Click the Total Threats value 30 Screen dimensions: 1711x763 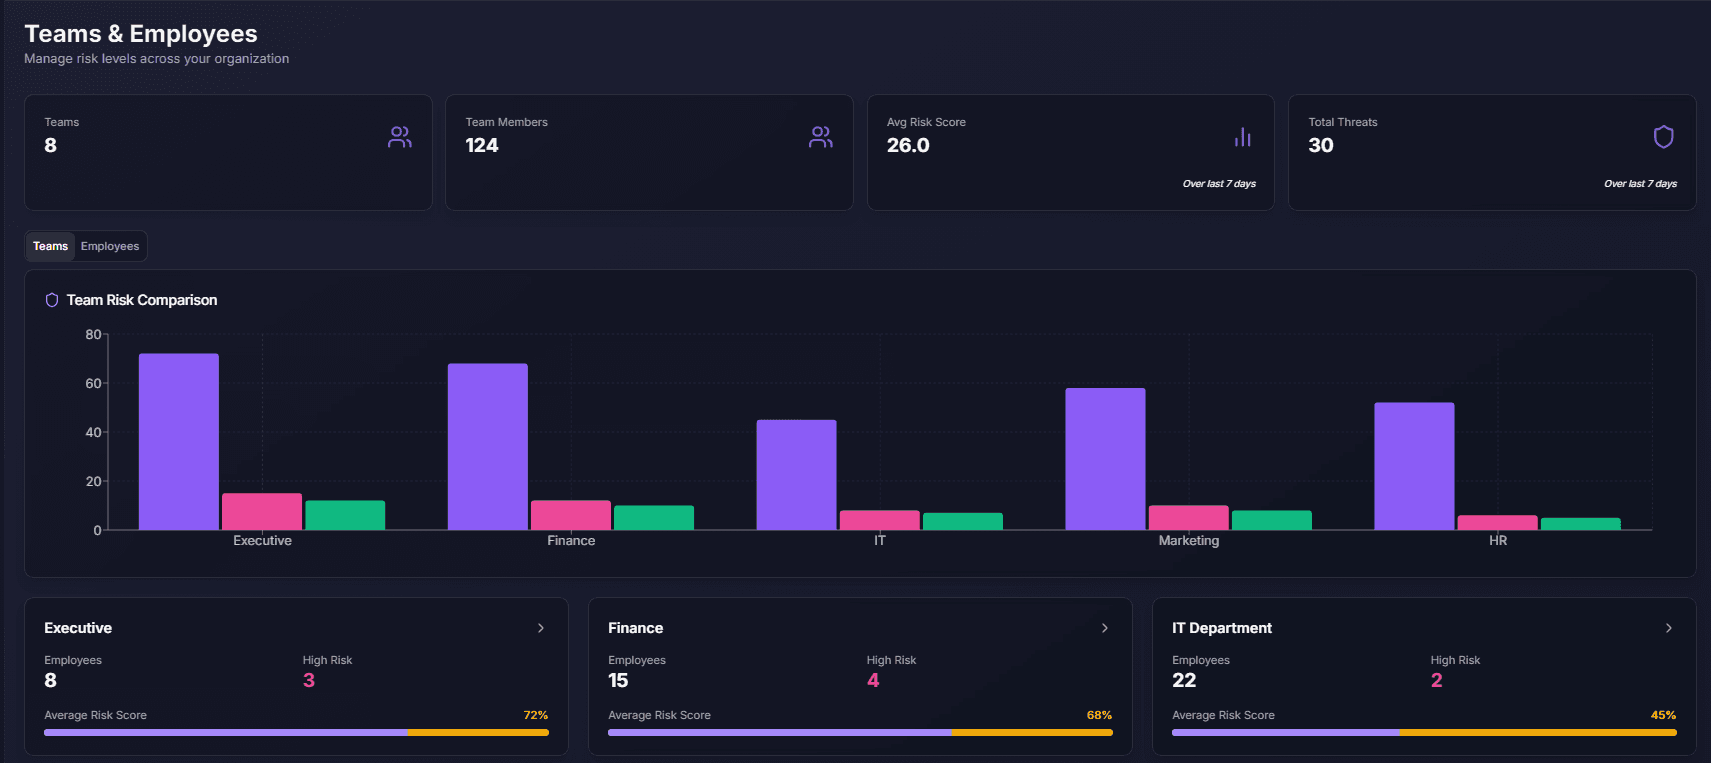pos(1321,145)
